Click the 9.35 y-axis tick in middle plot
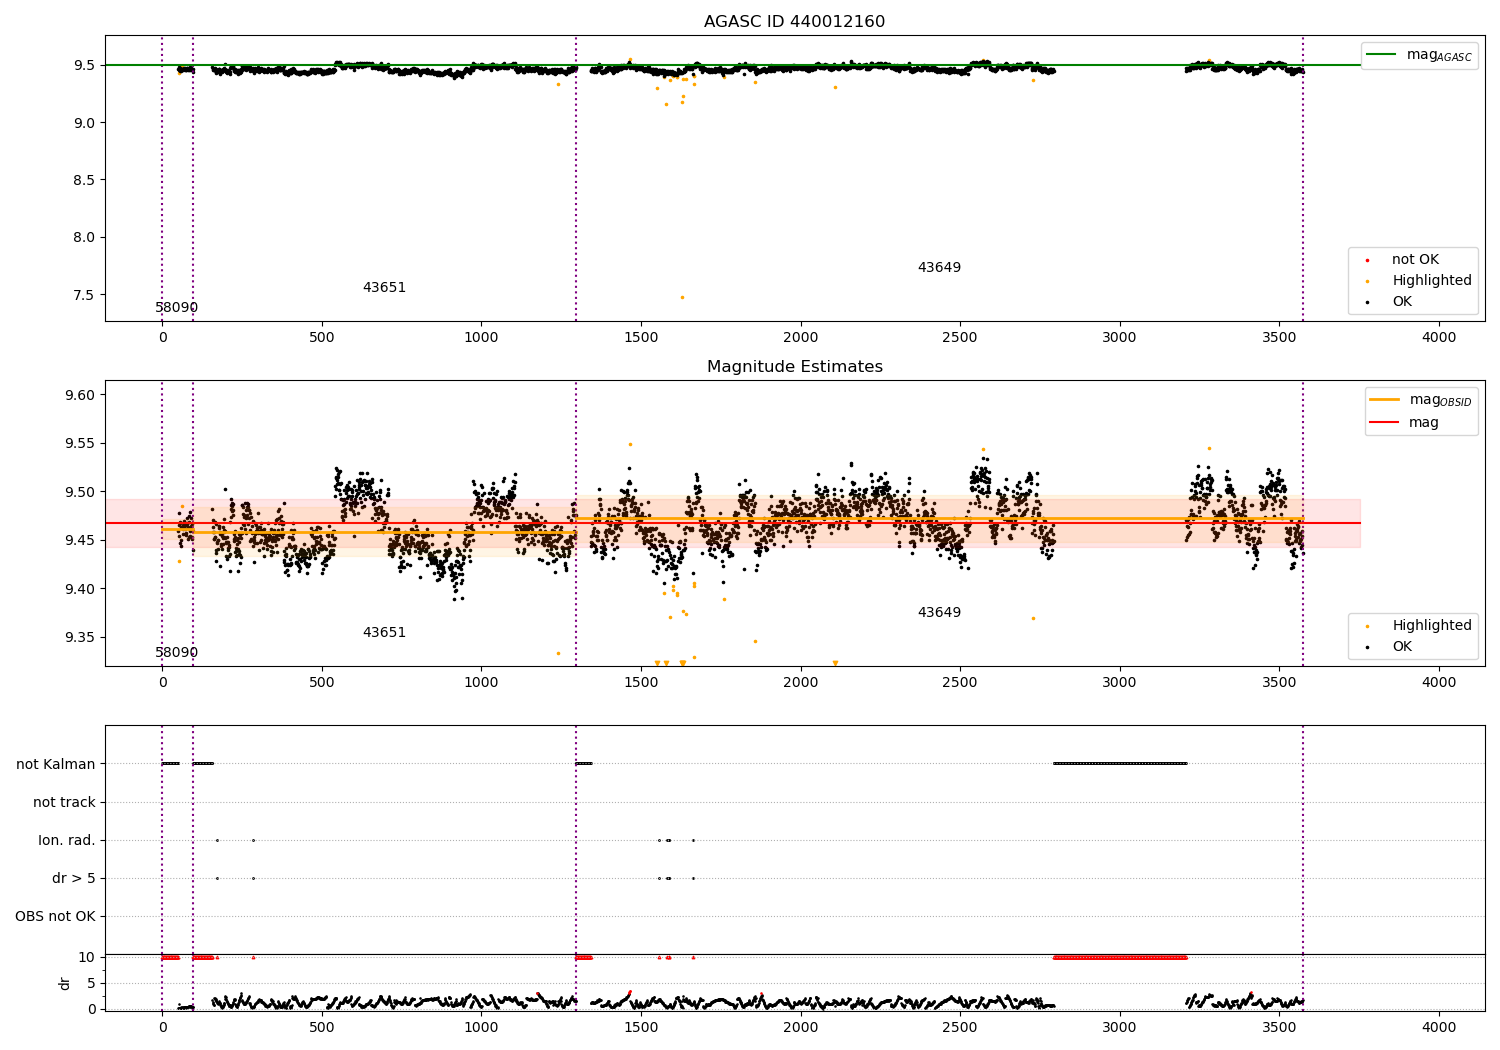The height and width of the screenshot is (1050, 1500). (x=80, y=638)
